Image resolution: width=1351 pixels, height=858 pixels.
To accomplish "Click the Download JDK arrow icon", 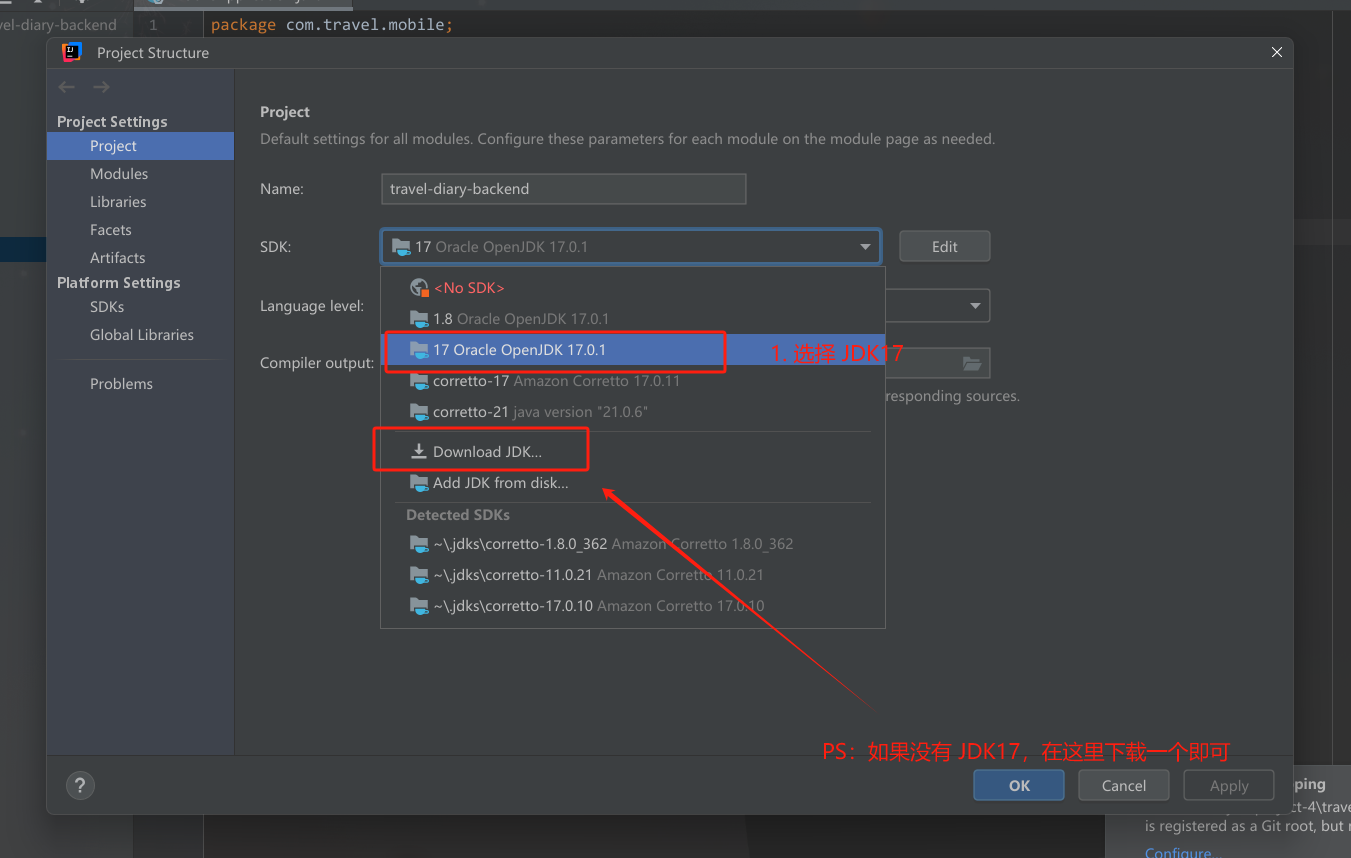I will point(419,452).
